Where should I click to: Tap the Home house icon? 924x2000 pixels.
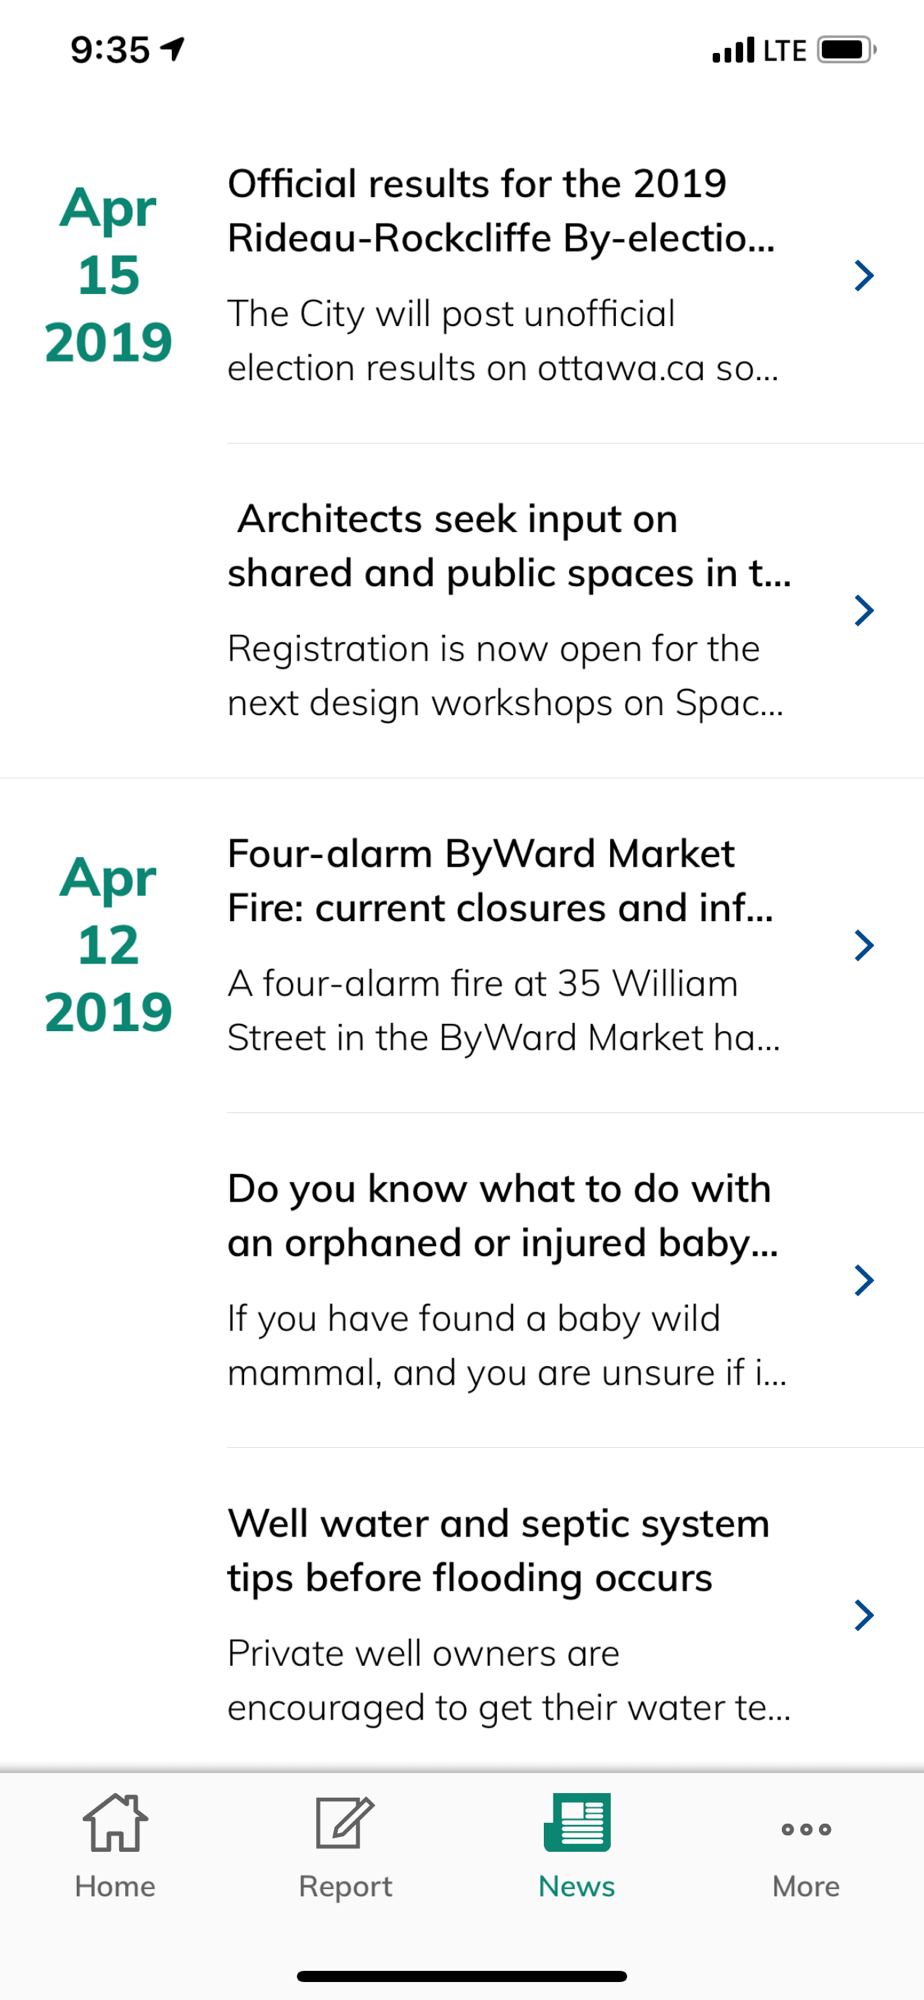click(115, 1822)
